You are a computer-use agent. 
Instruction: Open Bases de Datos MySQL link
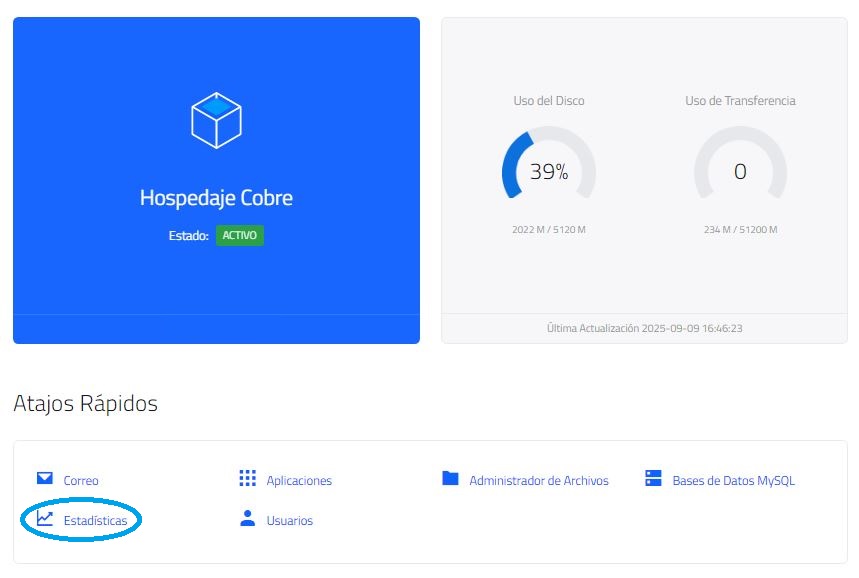734,481
